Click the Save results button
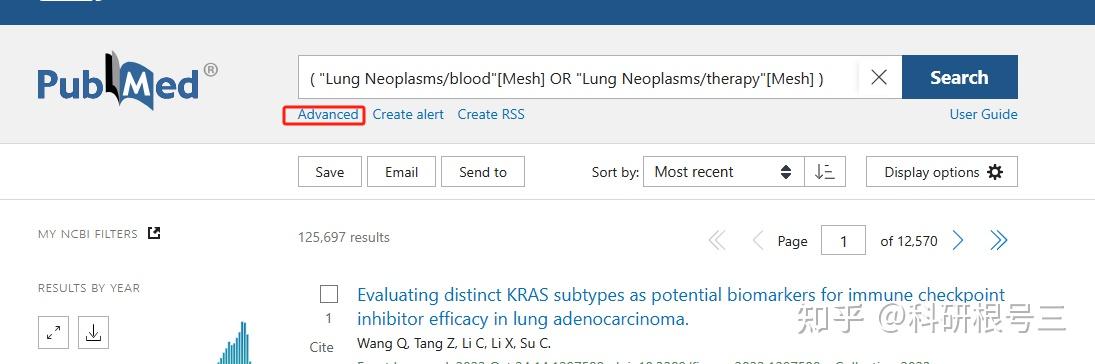This screenshot has height=364, width=1095. pos(330,172)
